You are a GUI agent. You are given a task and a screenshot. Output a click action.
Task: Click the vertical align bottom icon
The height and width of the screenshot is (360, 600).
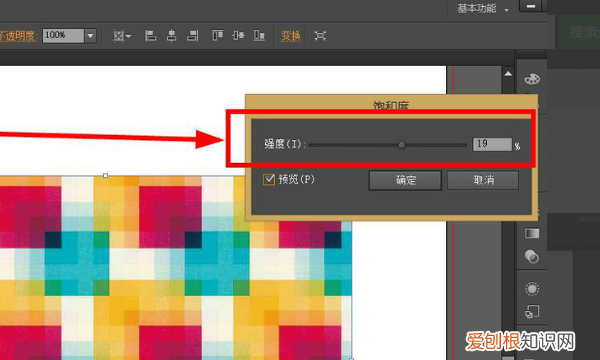pyautogui.click(x=259, y=36)
